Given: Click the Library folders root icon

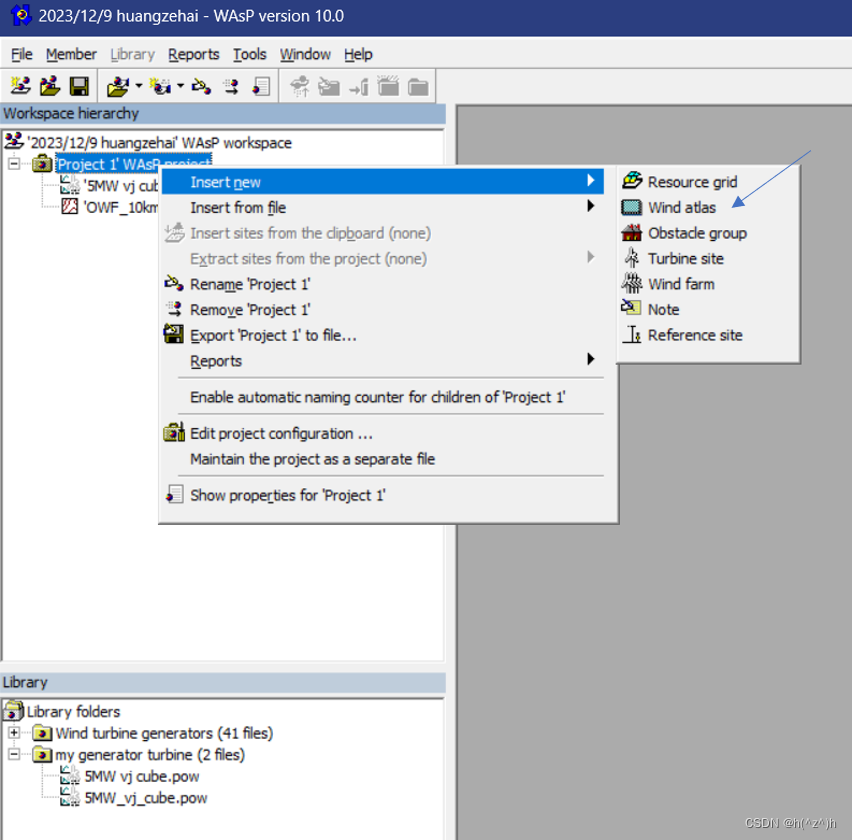Looking at the screenshot, I should [x=14, y=711].
